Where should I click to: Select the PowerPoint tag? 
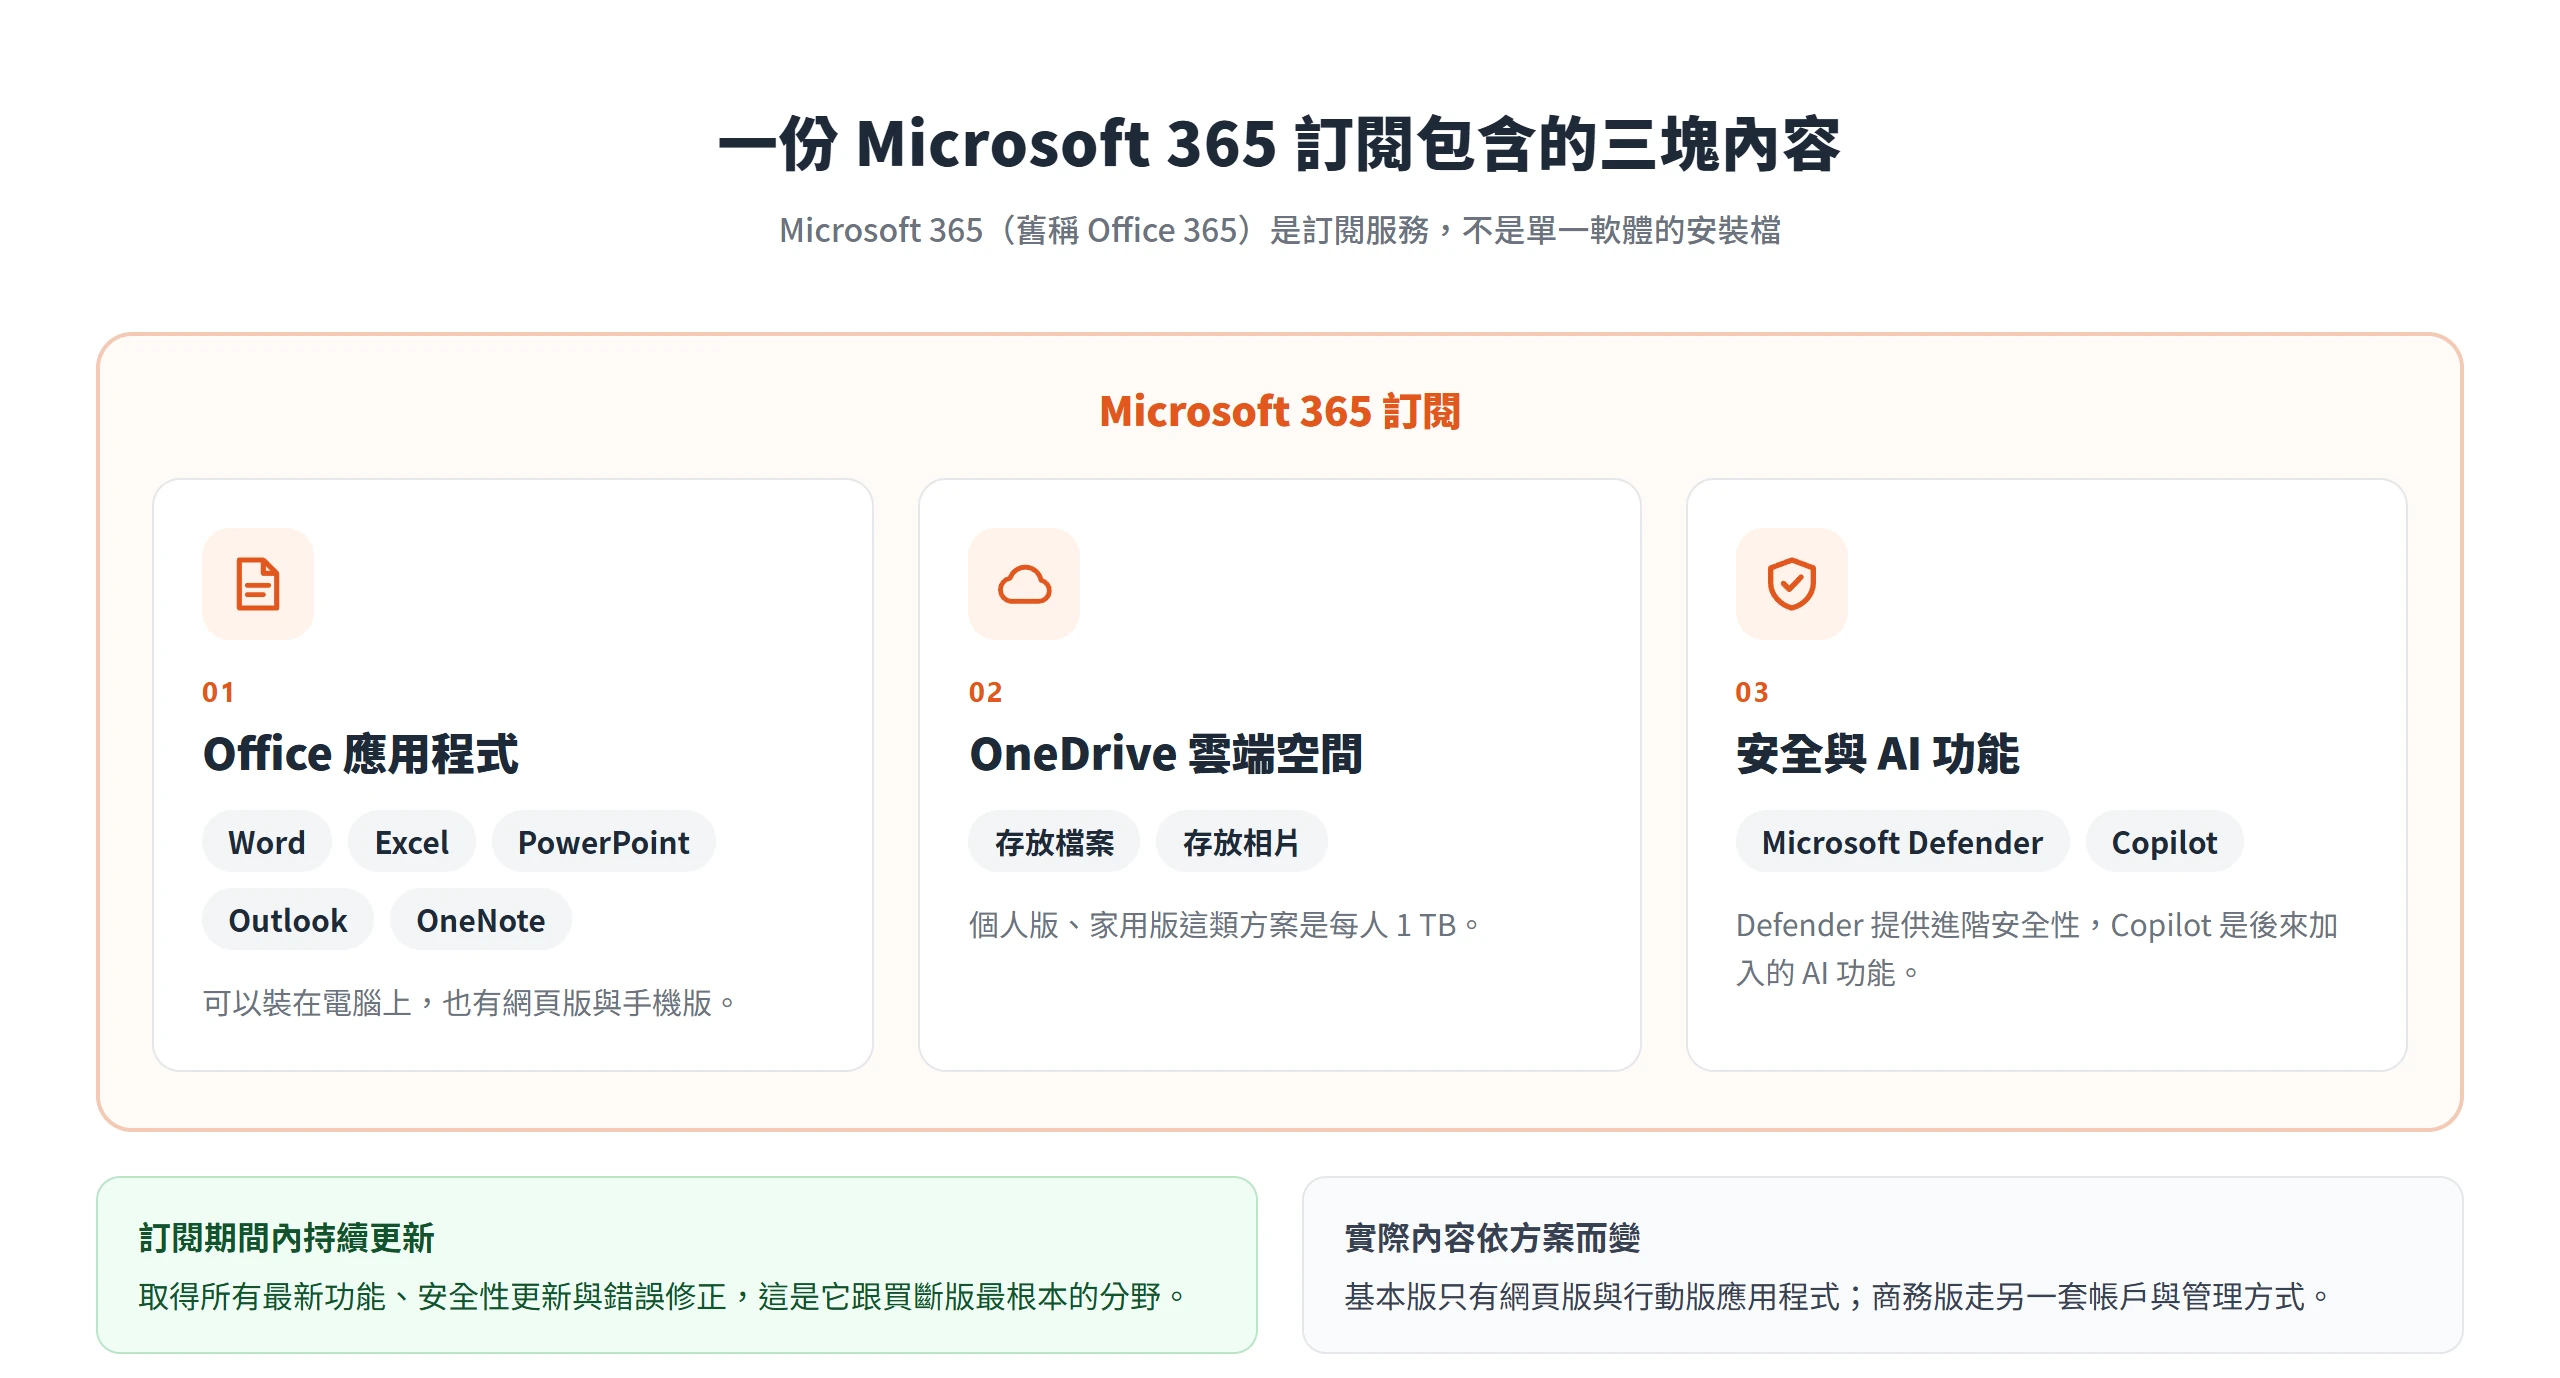[604, 842]
